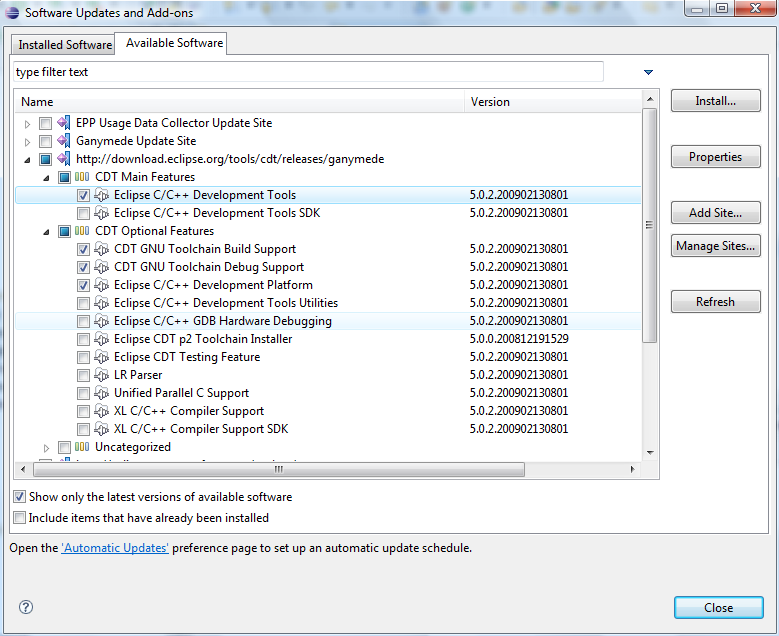The width and height of the screenshot is (779, 636).
Task: Toggle Show only the latest versions option
Action: coord(19,496)
